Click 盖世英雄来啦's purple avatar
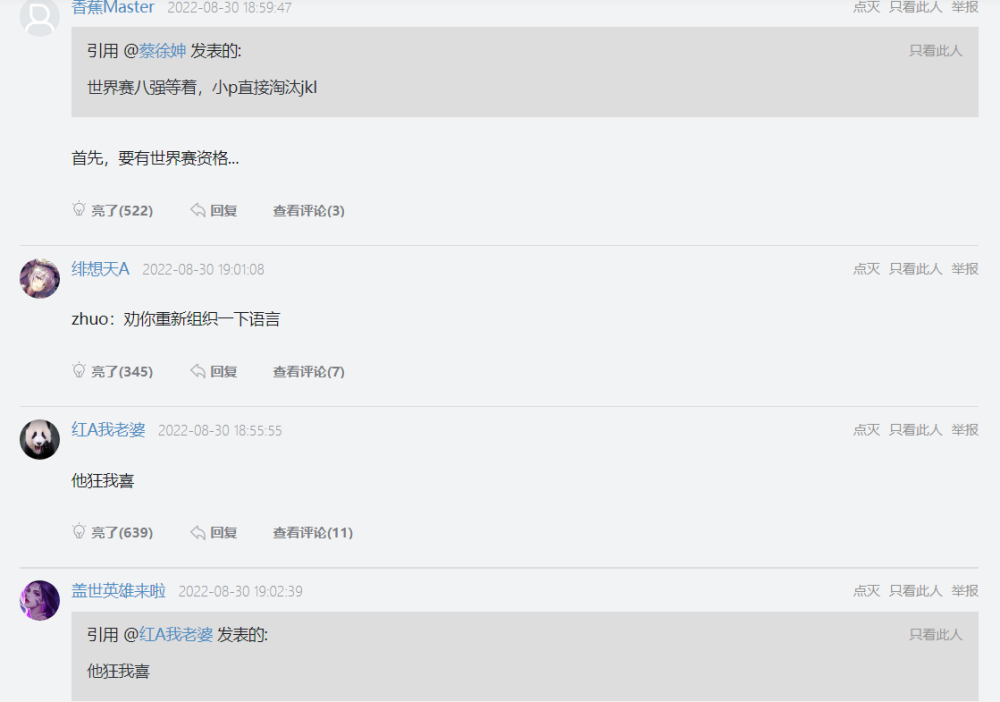This screenshot has height=702, width=1000. click(40, 600)
